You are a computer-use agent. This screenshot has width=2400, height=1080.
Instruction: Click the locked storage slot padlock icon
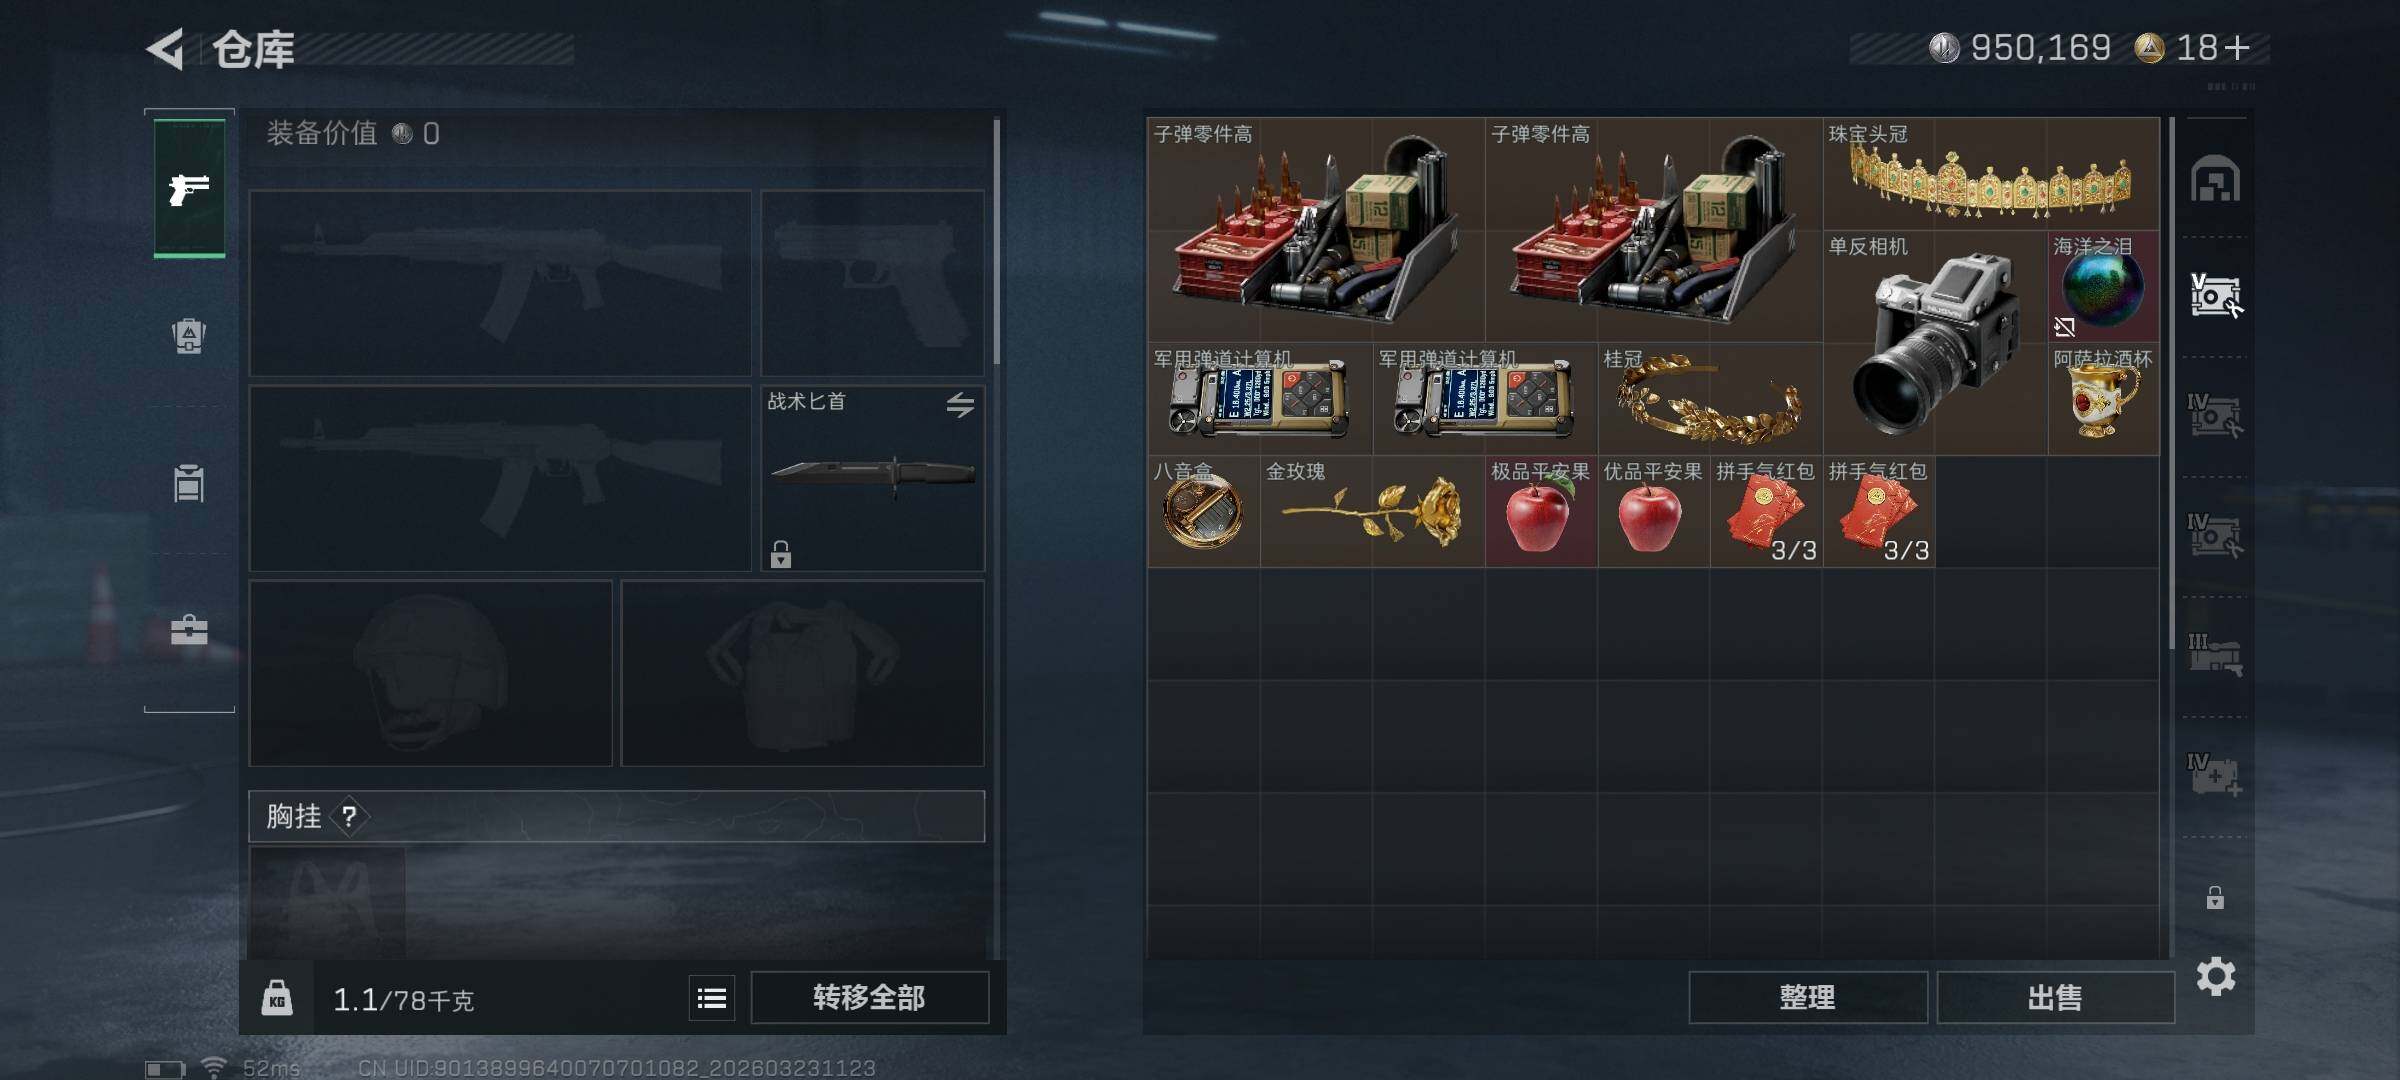pos(2215,897)
